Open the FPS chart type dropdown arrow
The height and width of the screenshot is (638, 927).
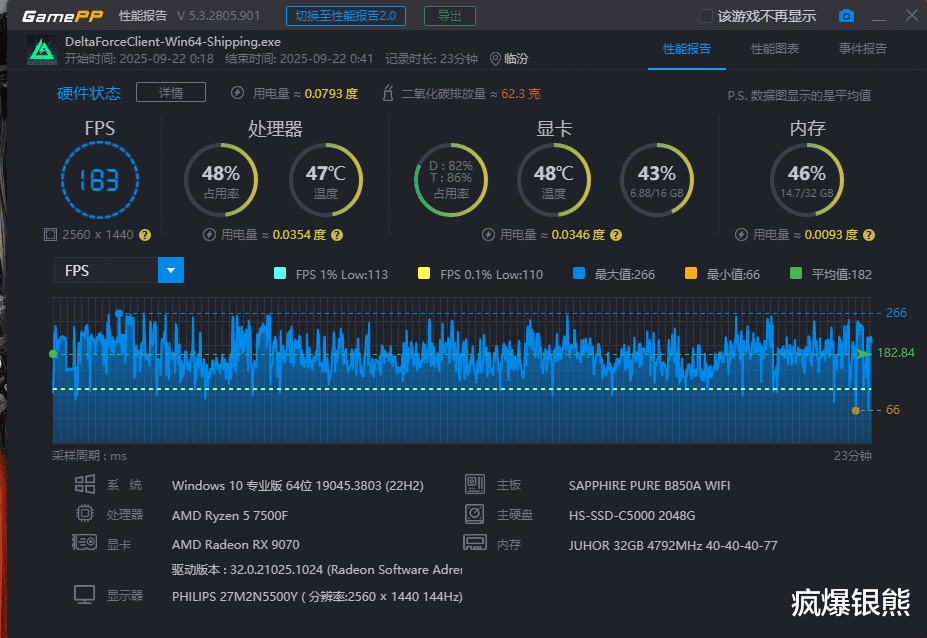pyautogui.click(x=171, y=270)
